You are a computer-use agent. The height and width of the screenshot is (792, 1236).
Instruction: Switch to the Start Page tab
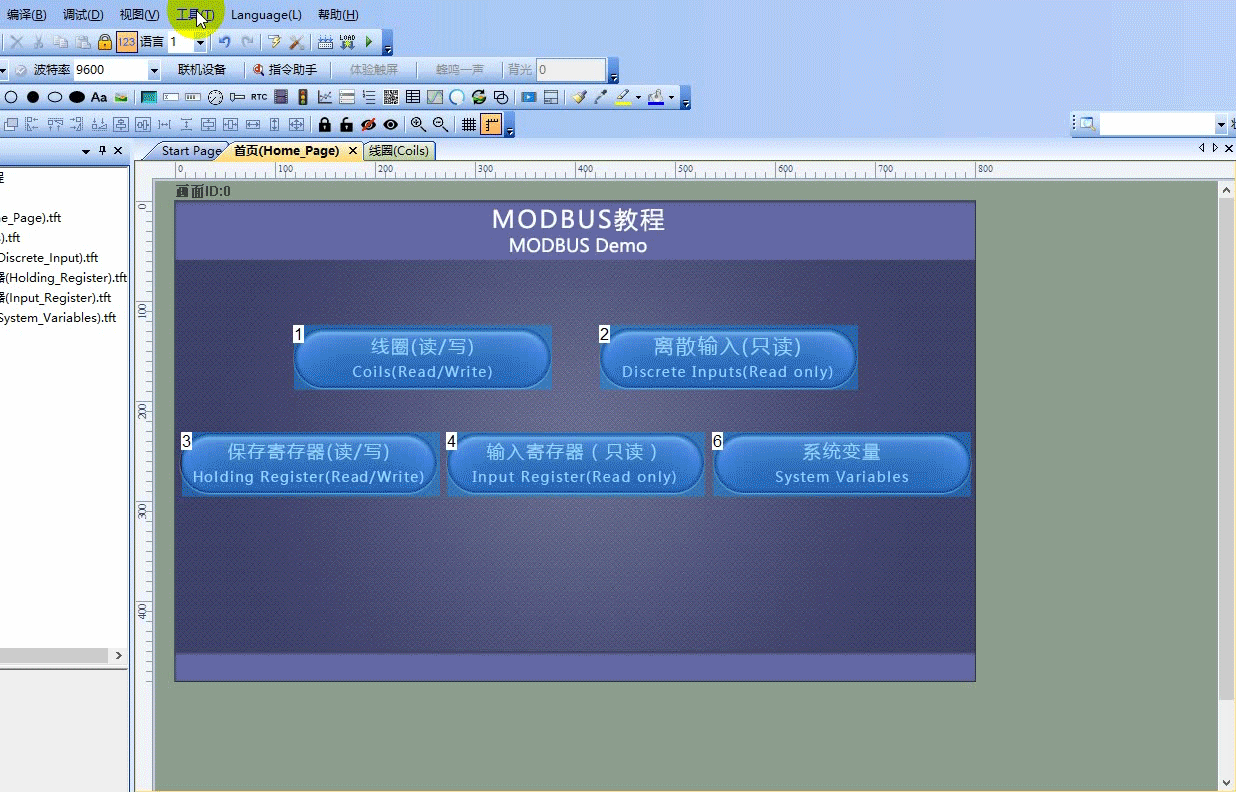click(x=191, y=151)
